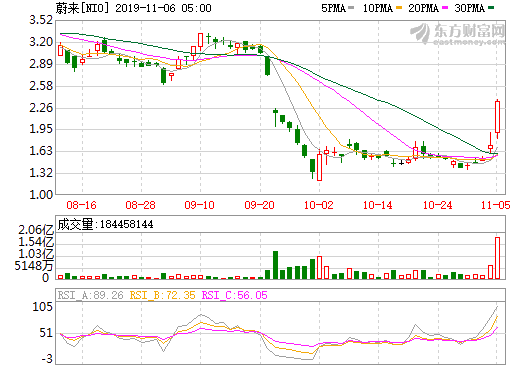
Task: Click the 105 RSI axis label
Action: click(42, 307)
